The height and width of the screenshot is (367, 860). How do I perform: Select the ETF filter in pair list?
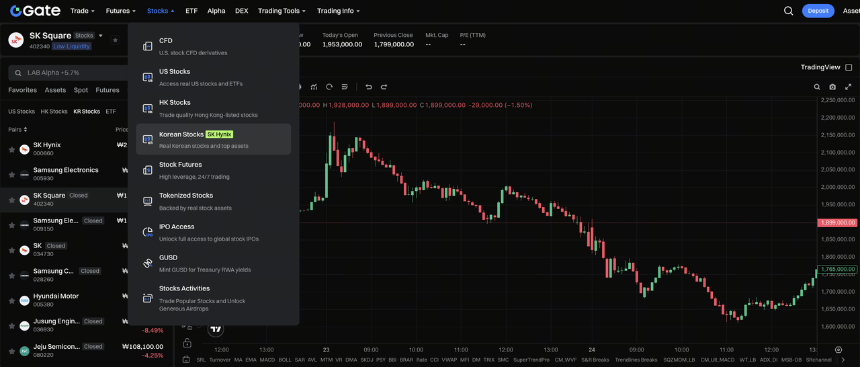(111, 111)
